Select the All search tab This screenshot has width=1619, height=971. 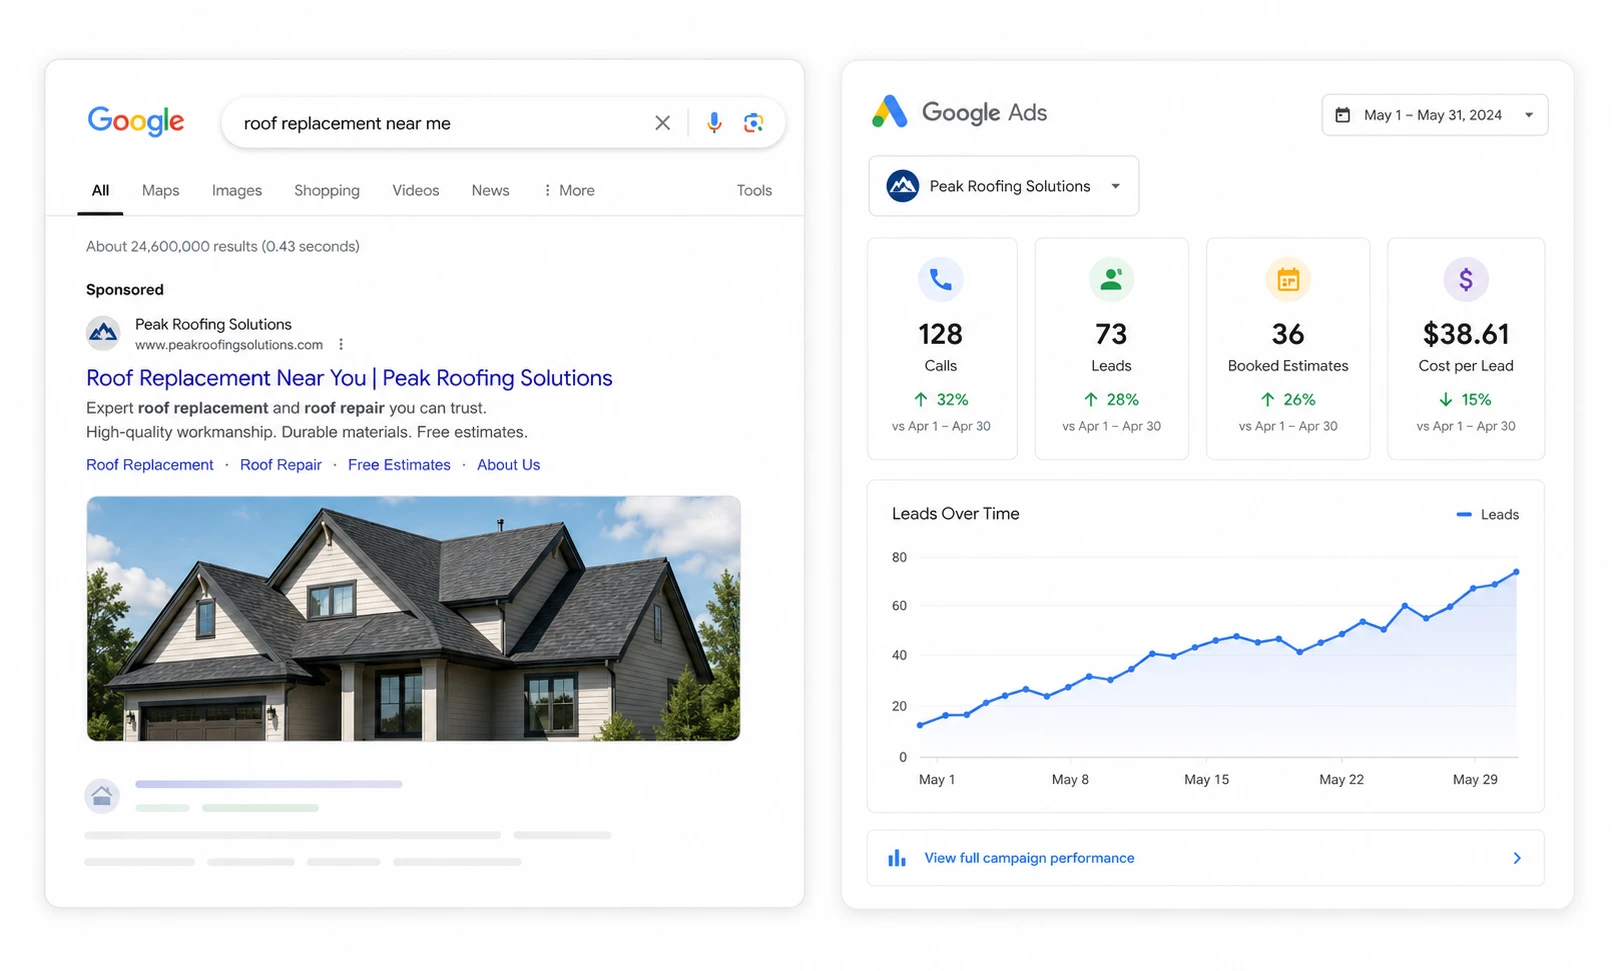click(x=101, y=190)
